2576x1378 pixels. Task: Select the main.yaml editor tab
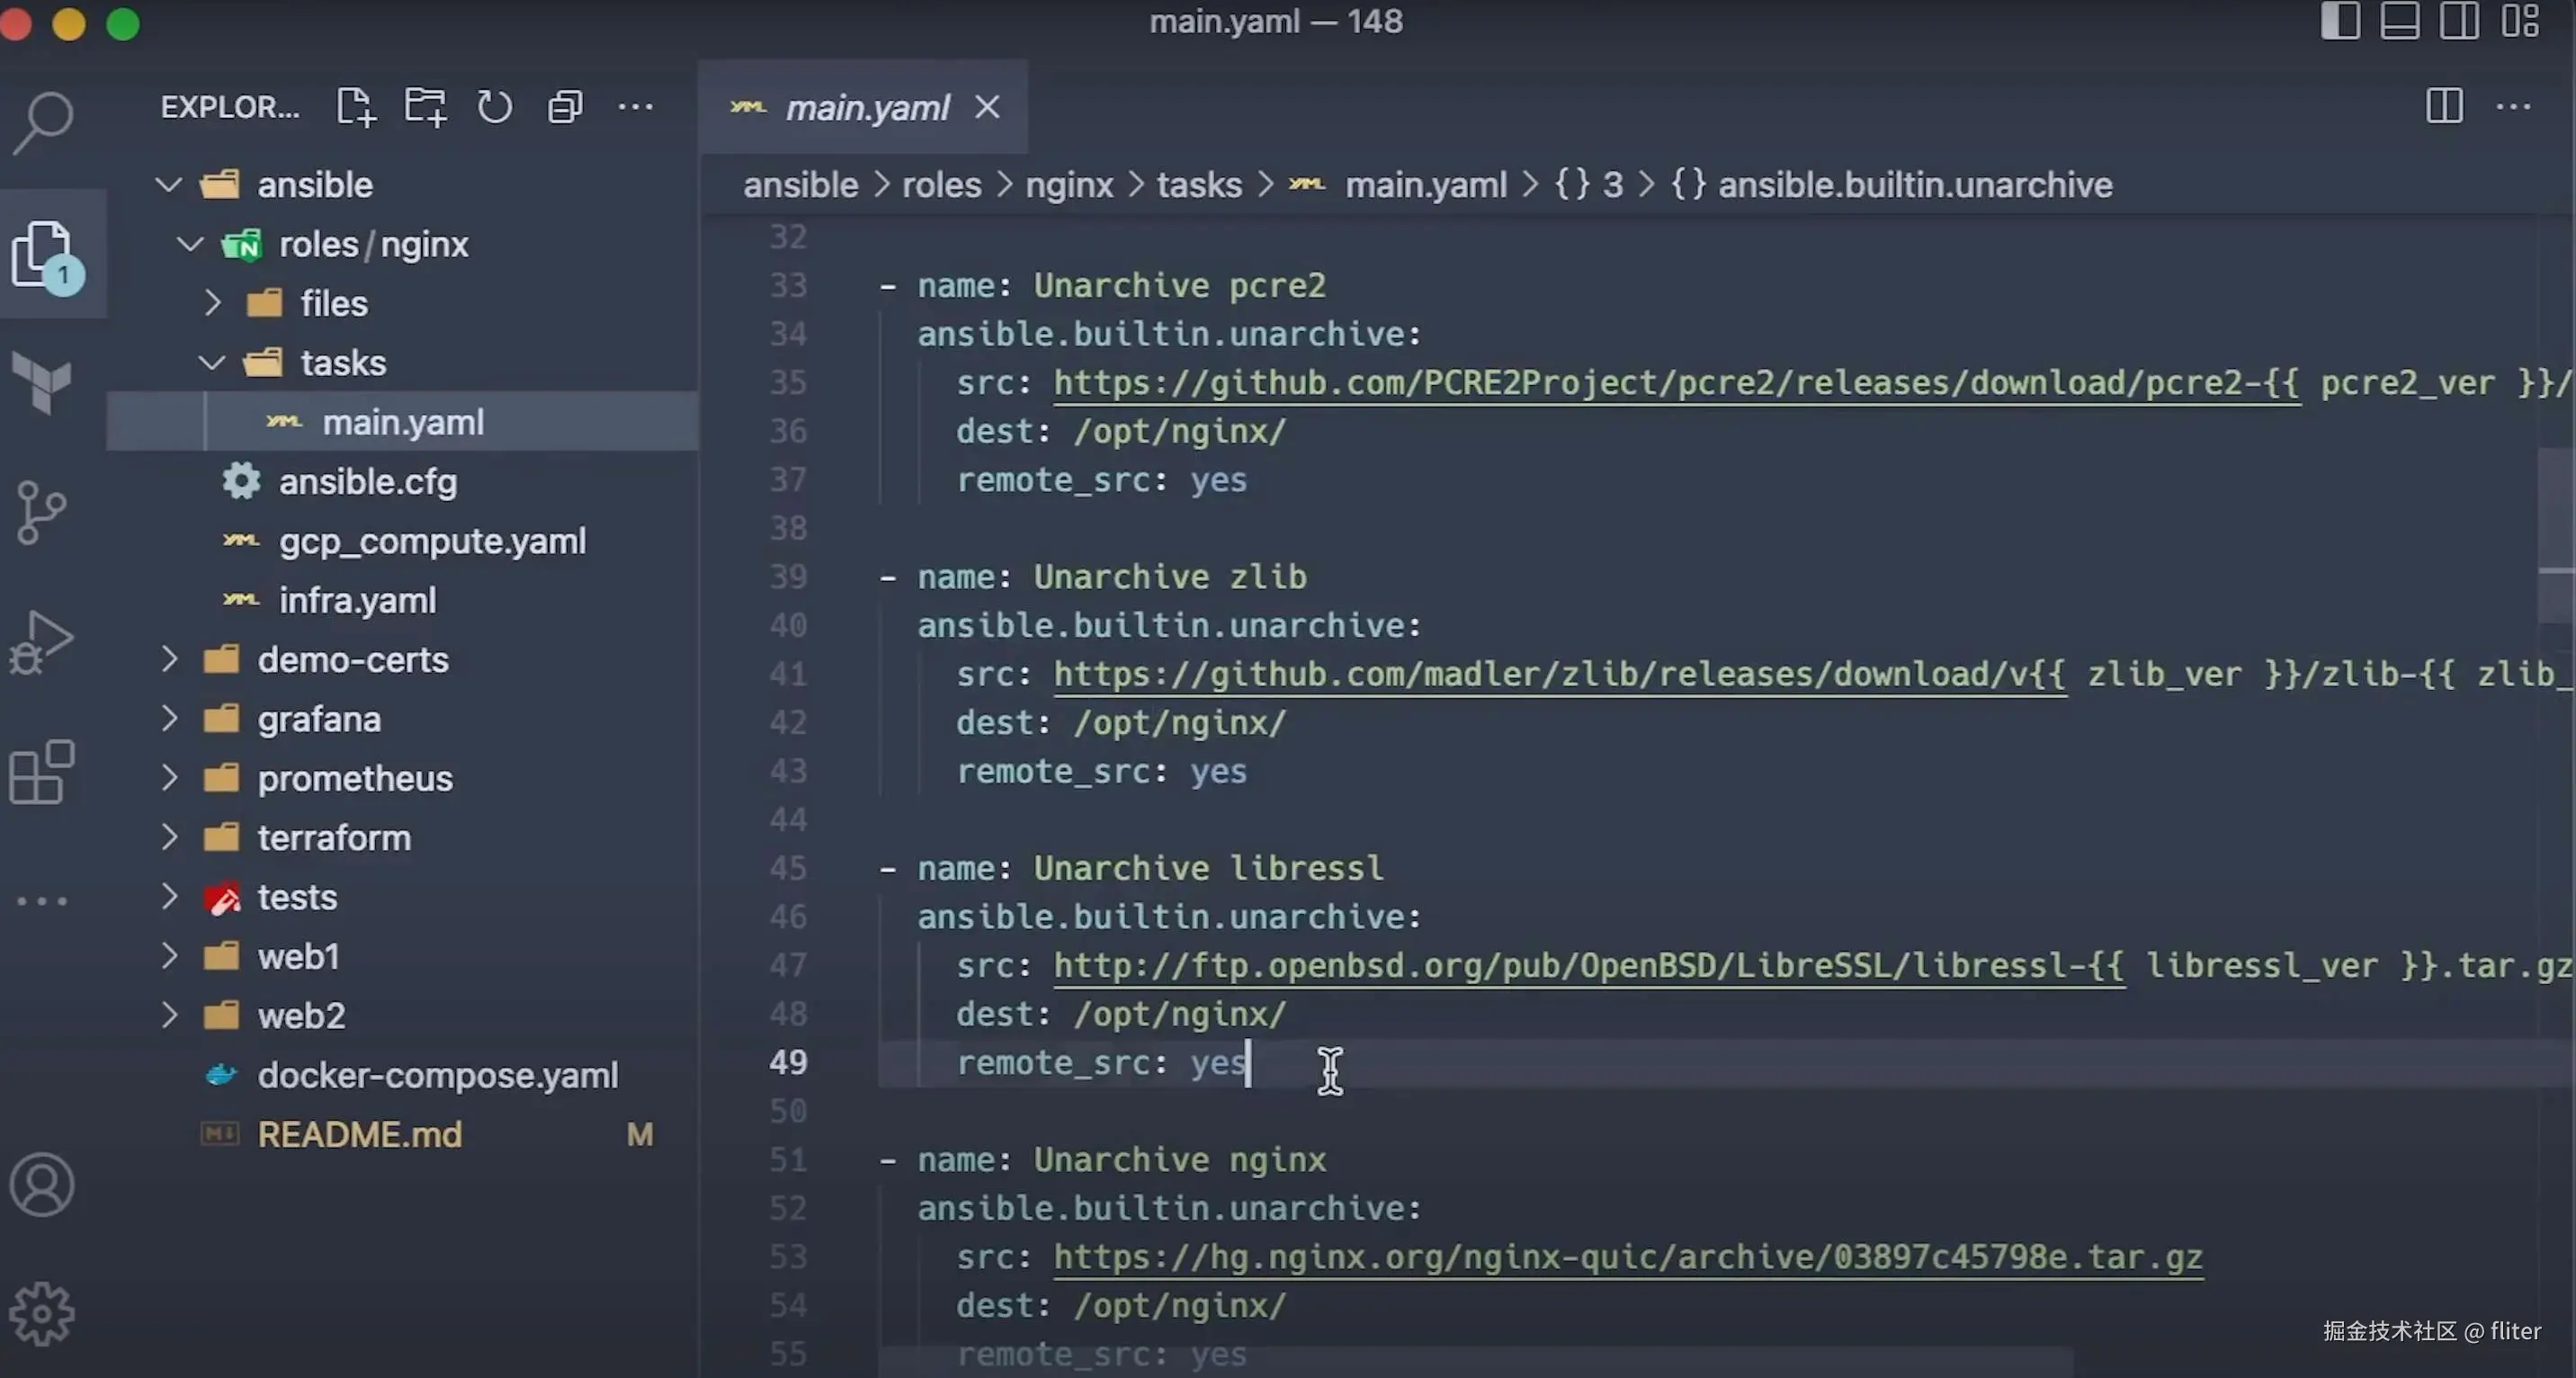(x=866, y=107)
